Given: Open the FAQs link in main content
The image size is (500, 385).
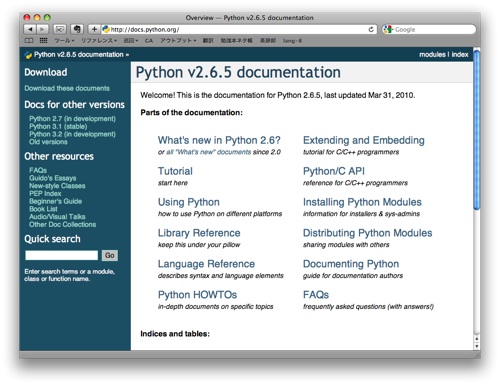Looking at the screenshot, I should pyautogui.click(x=316, y=295).
